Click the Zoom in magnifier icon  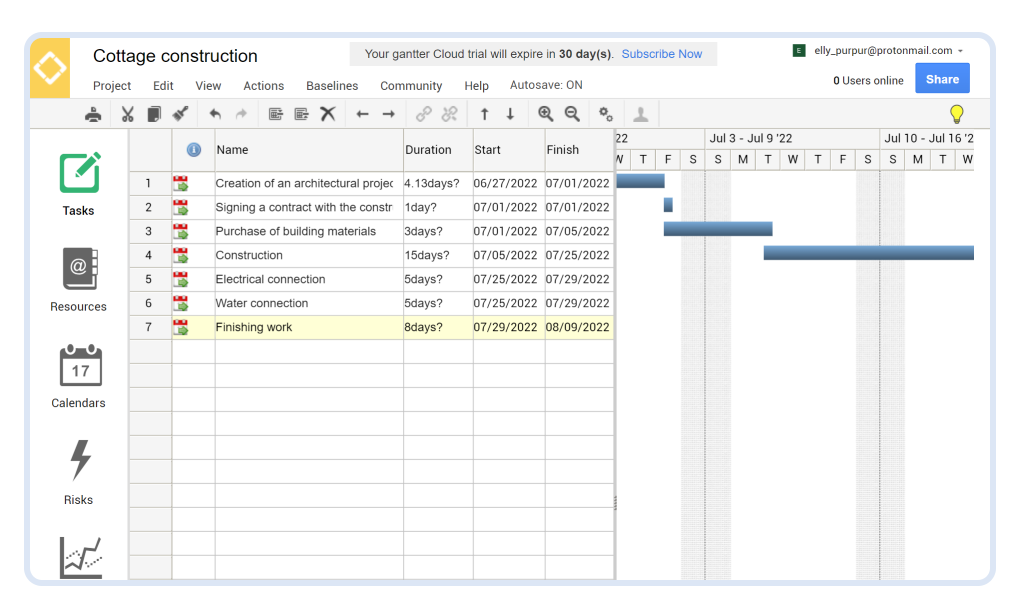coord(546,114)
